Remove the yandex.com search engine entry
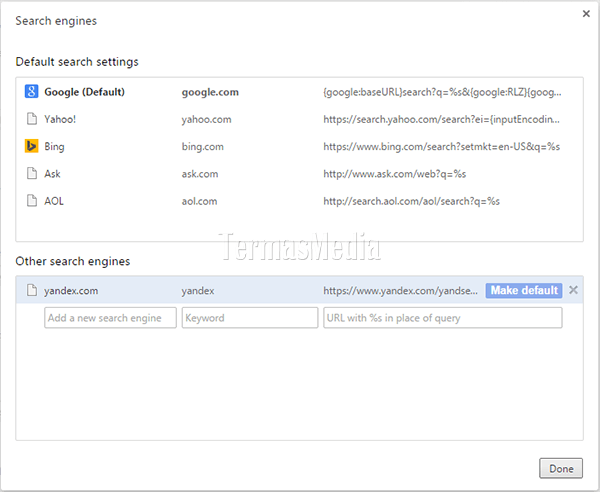 (573, 290)
